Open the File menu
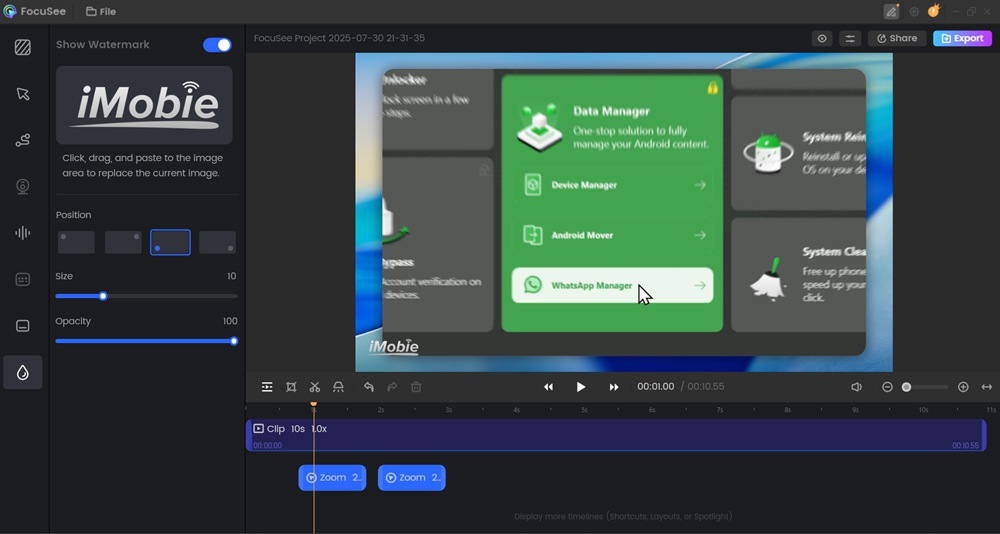This screenshot has width=1000, height=534. (101, 11)
